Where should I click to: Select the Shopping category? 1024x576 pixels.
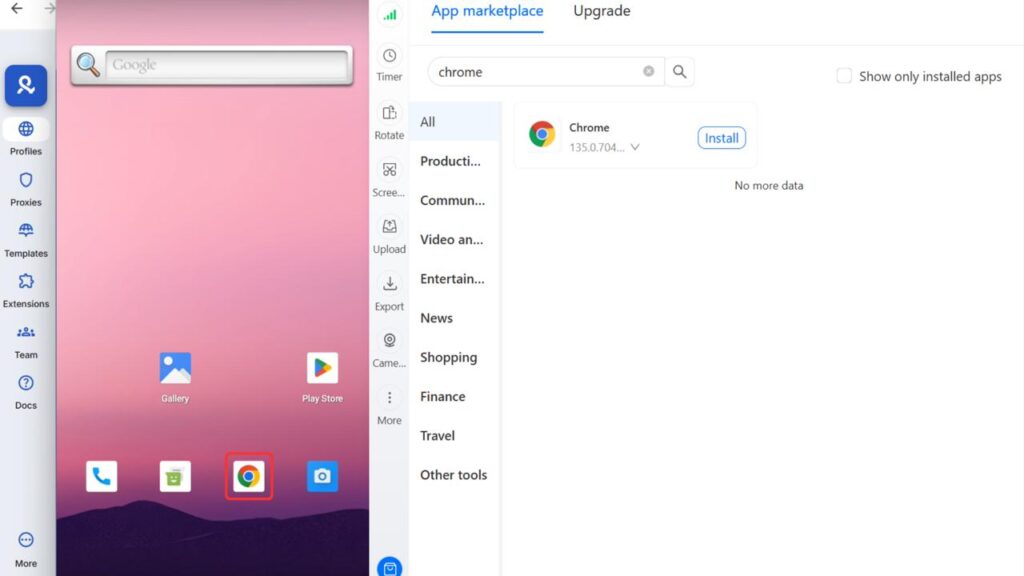448,357
